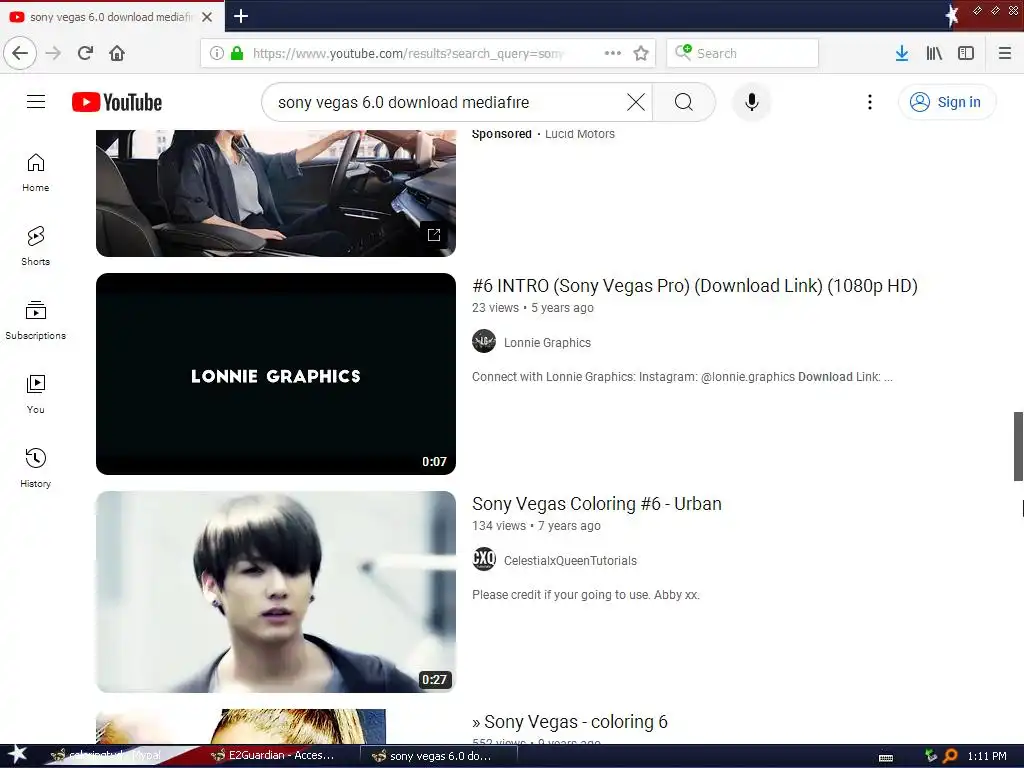The image size is (1024, 768).
Task: Search with your voice microphone button
Action: coord(752,102)
